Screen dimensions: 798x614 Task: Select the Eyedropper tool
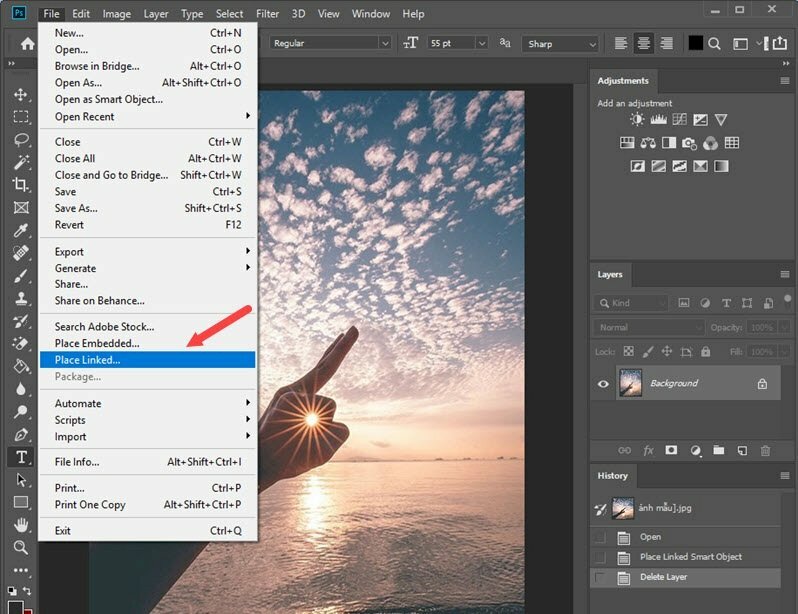pyautogui.click(x=20, y=230)
